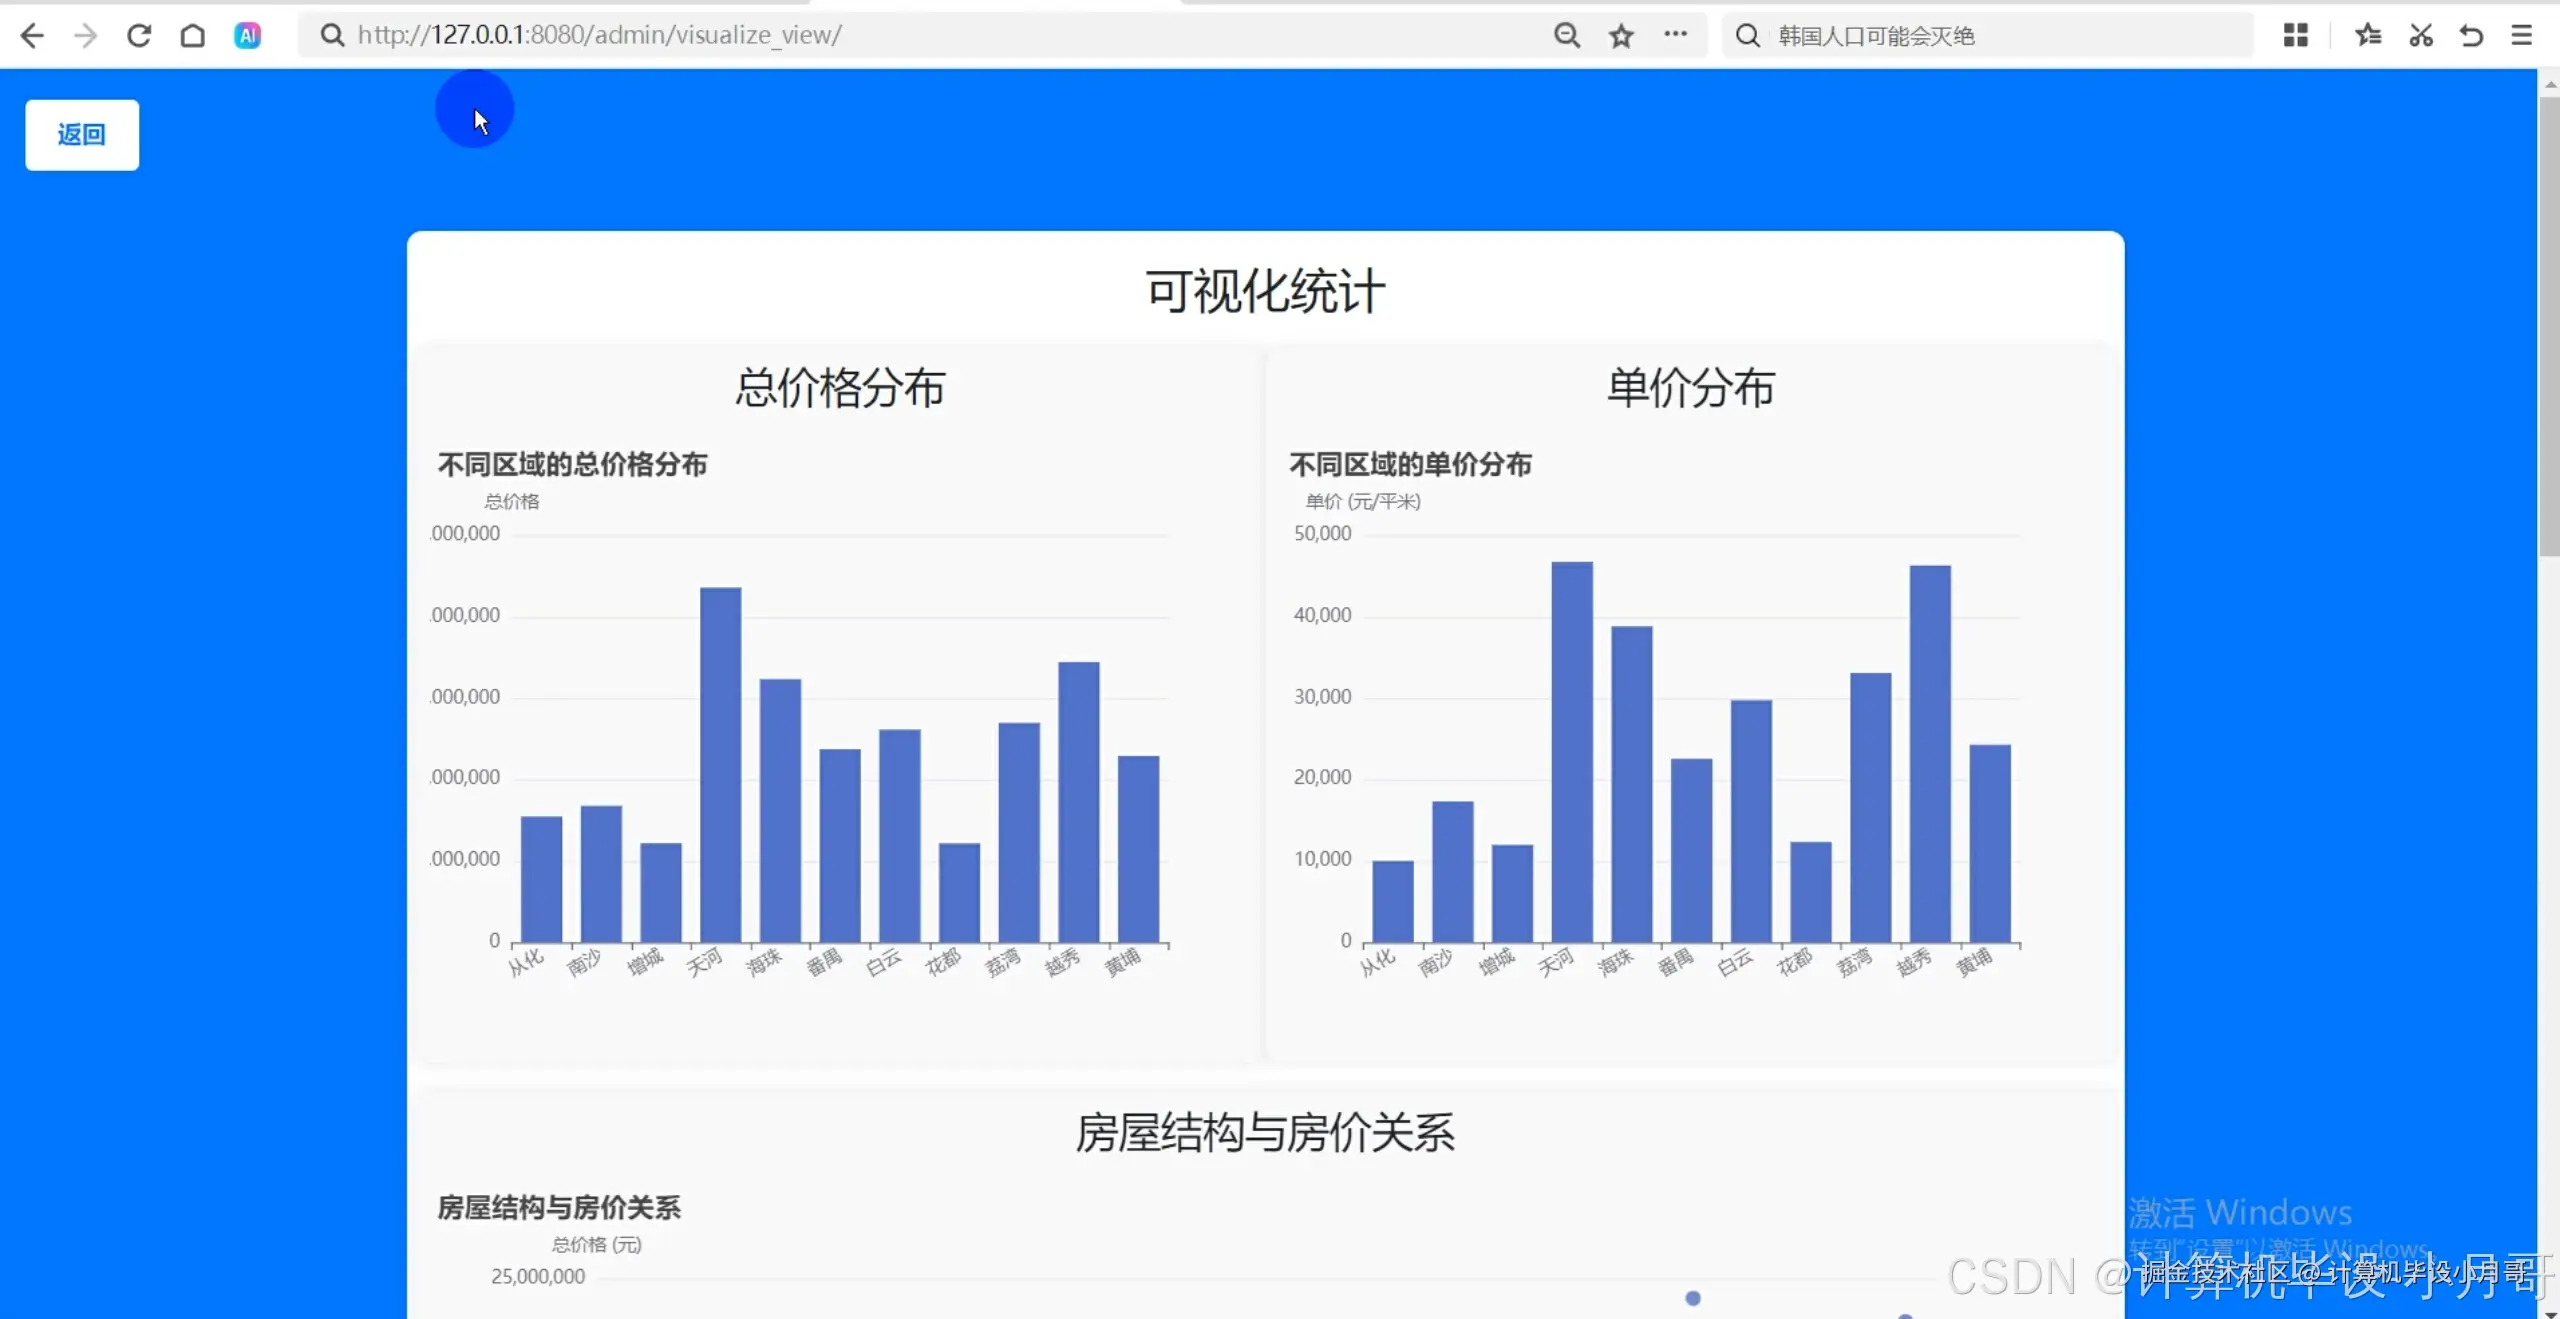Click the first pagination dot below the chart
The height and width of the screenshot is (1319, 2560).
tap(1693, 1297)
